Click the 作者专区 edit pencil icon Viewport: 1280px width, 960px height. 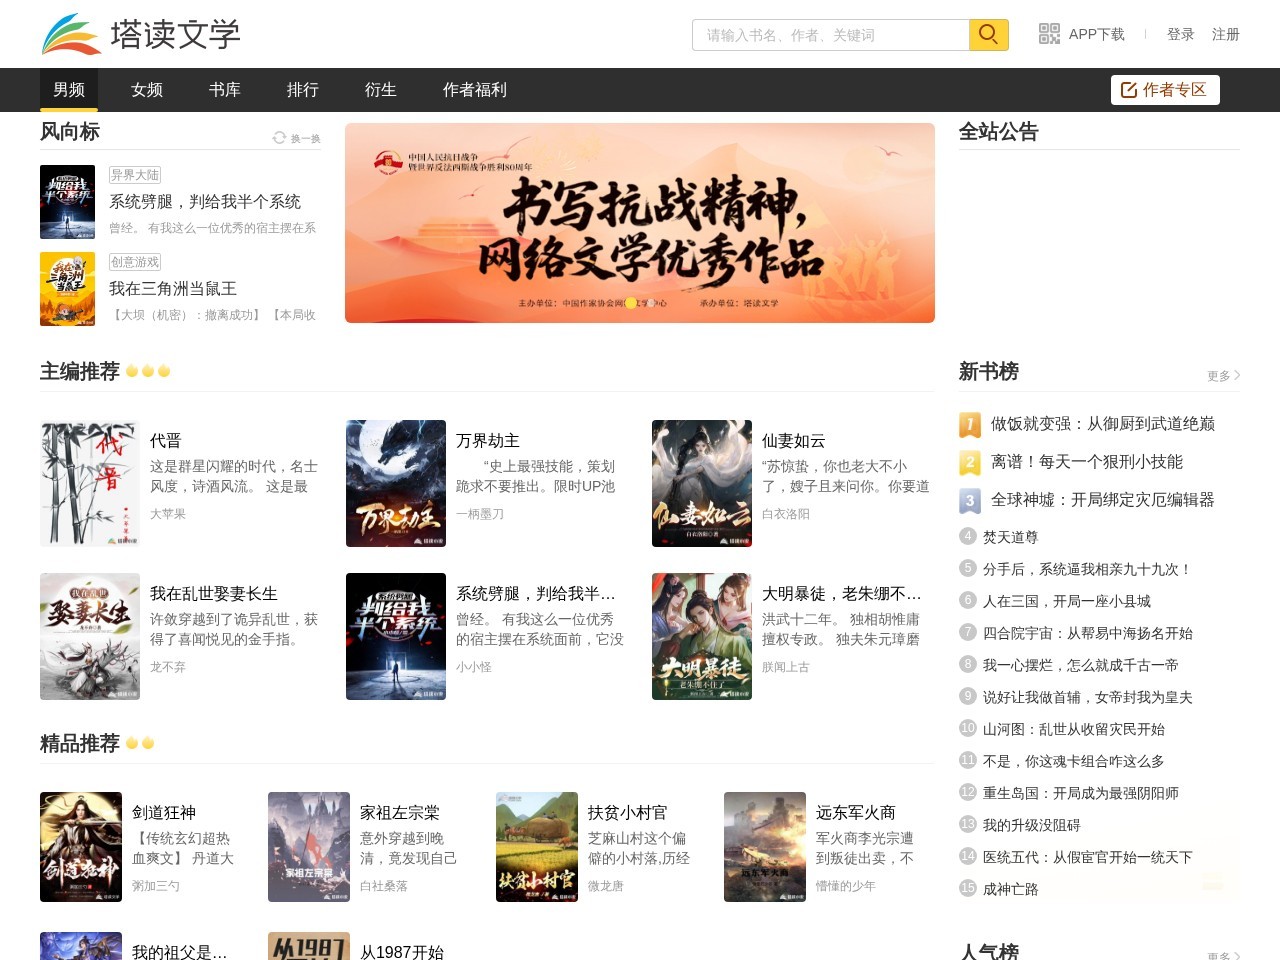[1129, 90]
